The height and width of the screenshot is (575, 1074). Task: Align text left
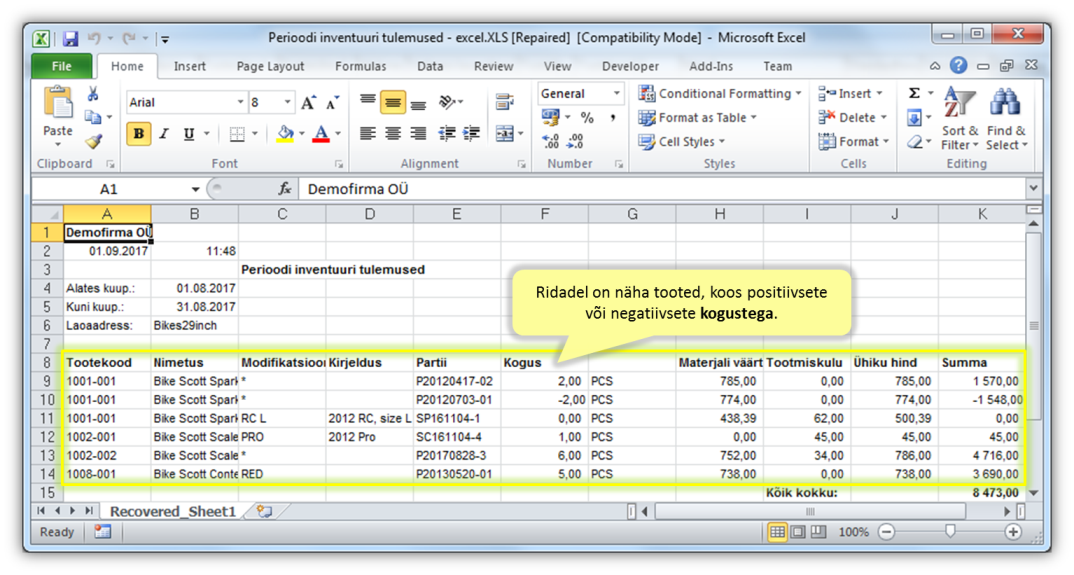pyautogui.click(x=368, y=134)
